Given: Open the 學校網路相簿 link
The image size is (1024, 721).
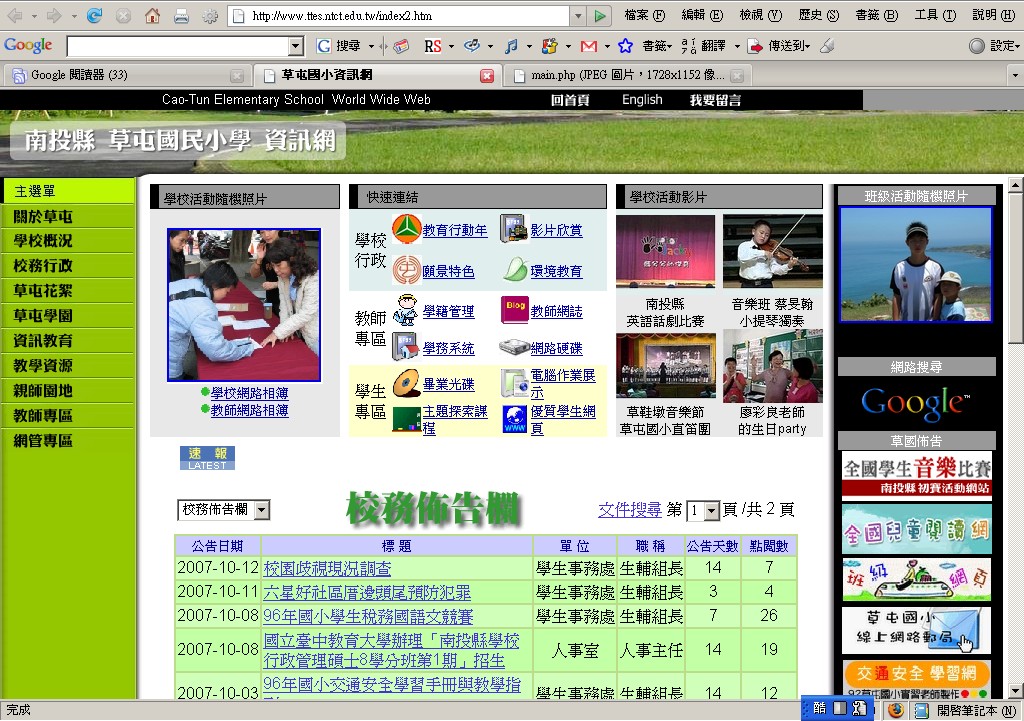Looking at the screenshot, I should coord(249,393).
